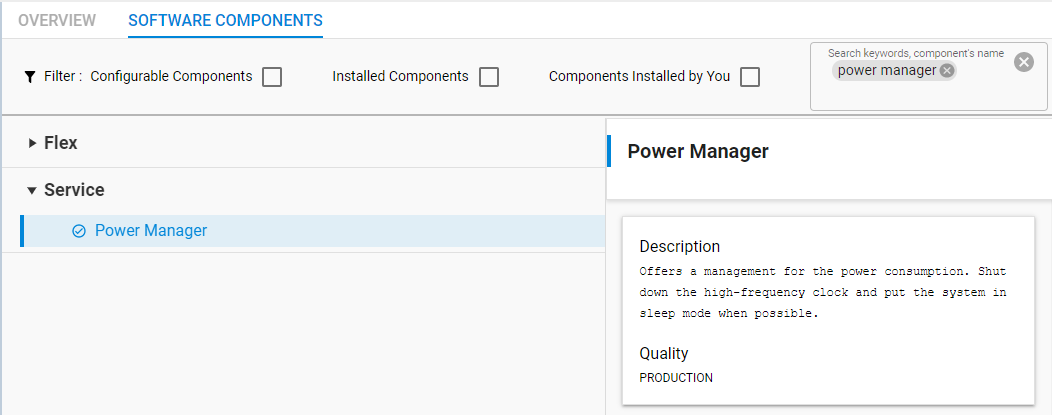Select the Flex category label
The height and width of the screenshot is (415, 1052).
pos(60,143)
